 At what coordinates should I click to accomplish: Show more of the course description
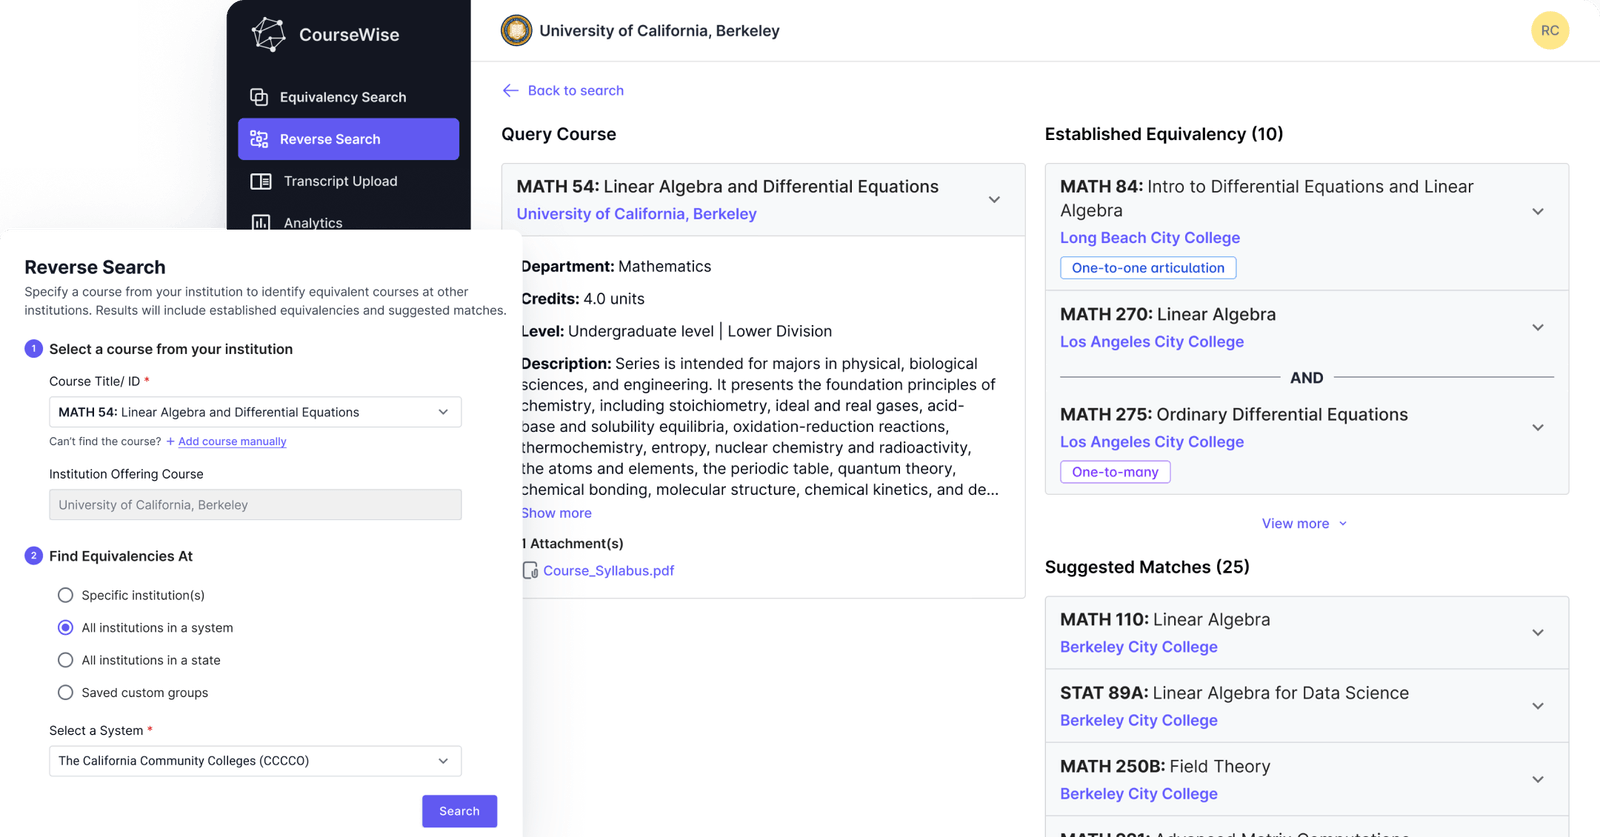[556, 513]
